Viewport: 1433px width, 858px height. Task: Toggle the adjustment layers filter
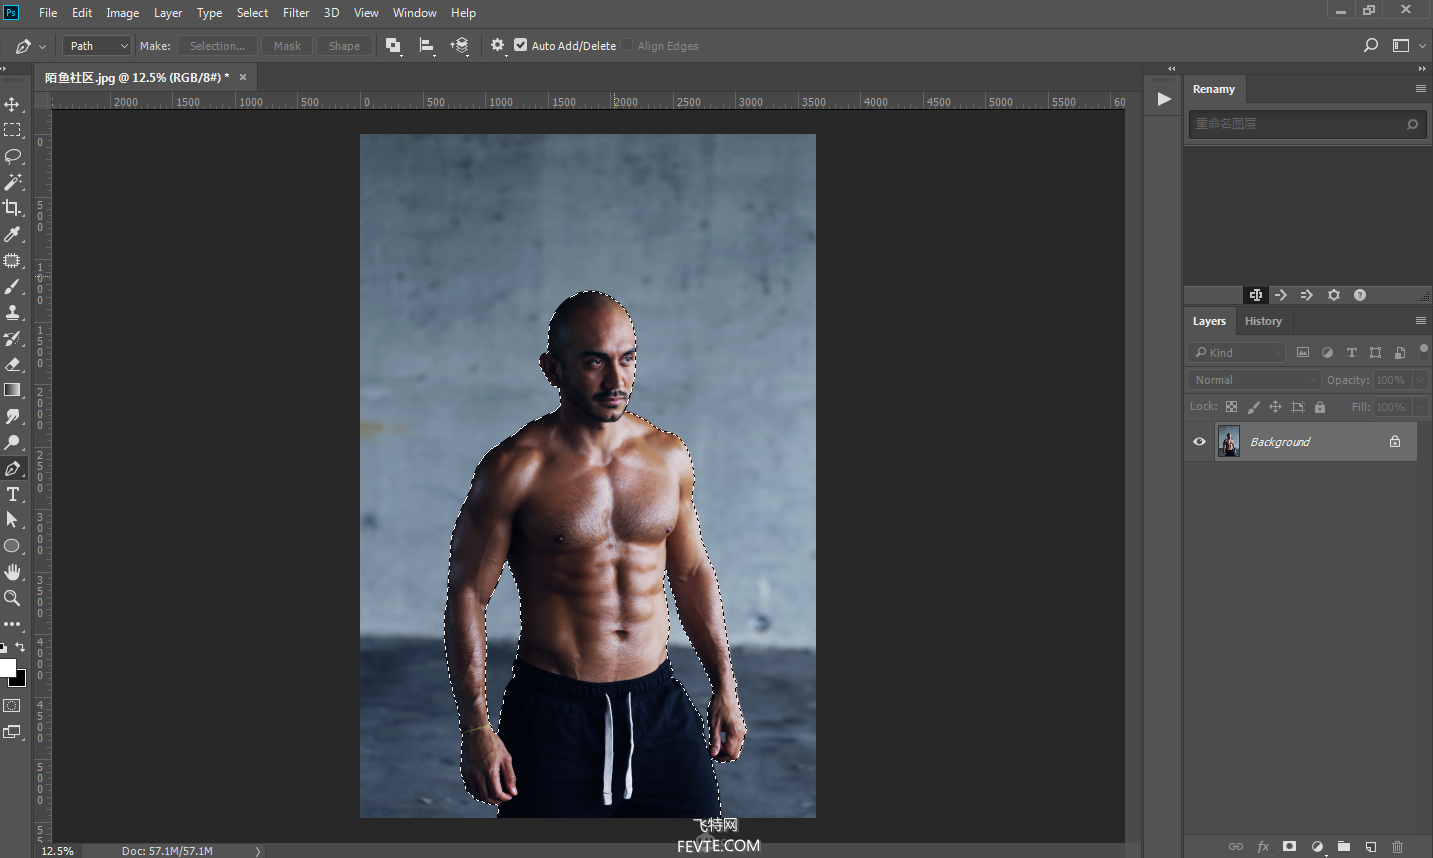[x=1327, y=352]
